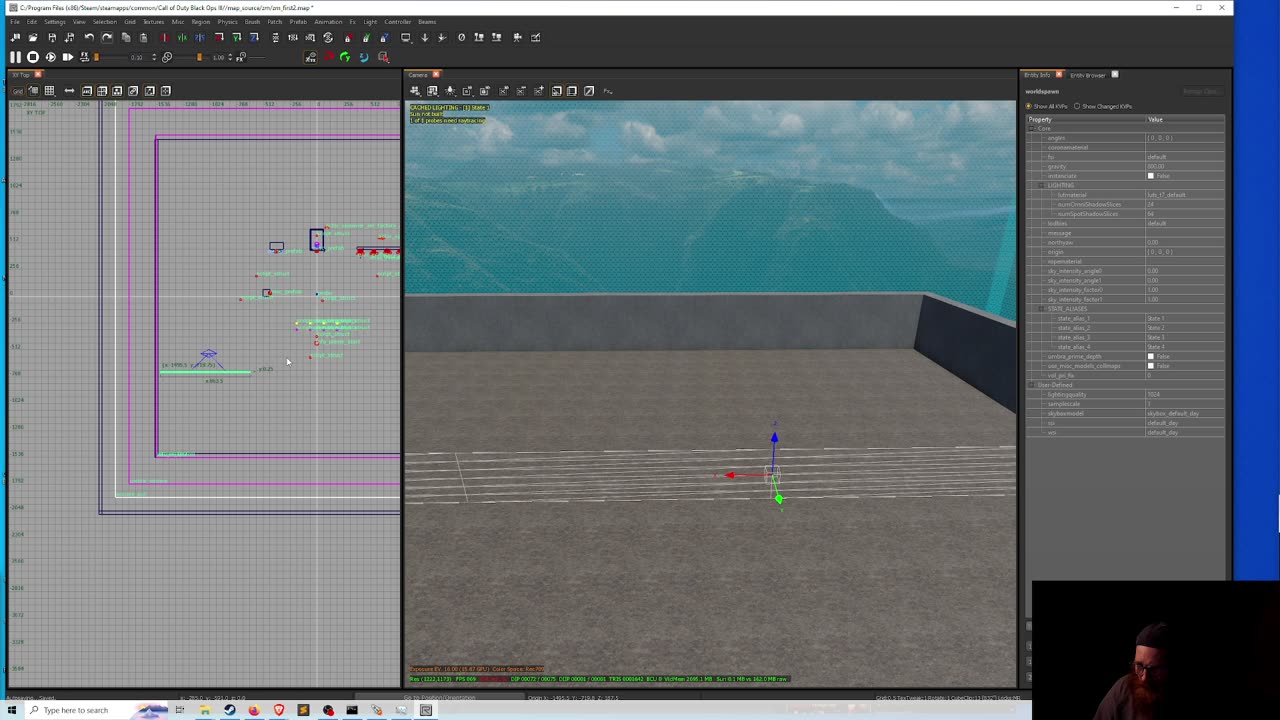Click the Go to Position/Orientation field
The height and width of the screenshot is (720, 1280).
click(439, 698)
